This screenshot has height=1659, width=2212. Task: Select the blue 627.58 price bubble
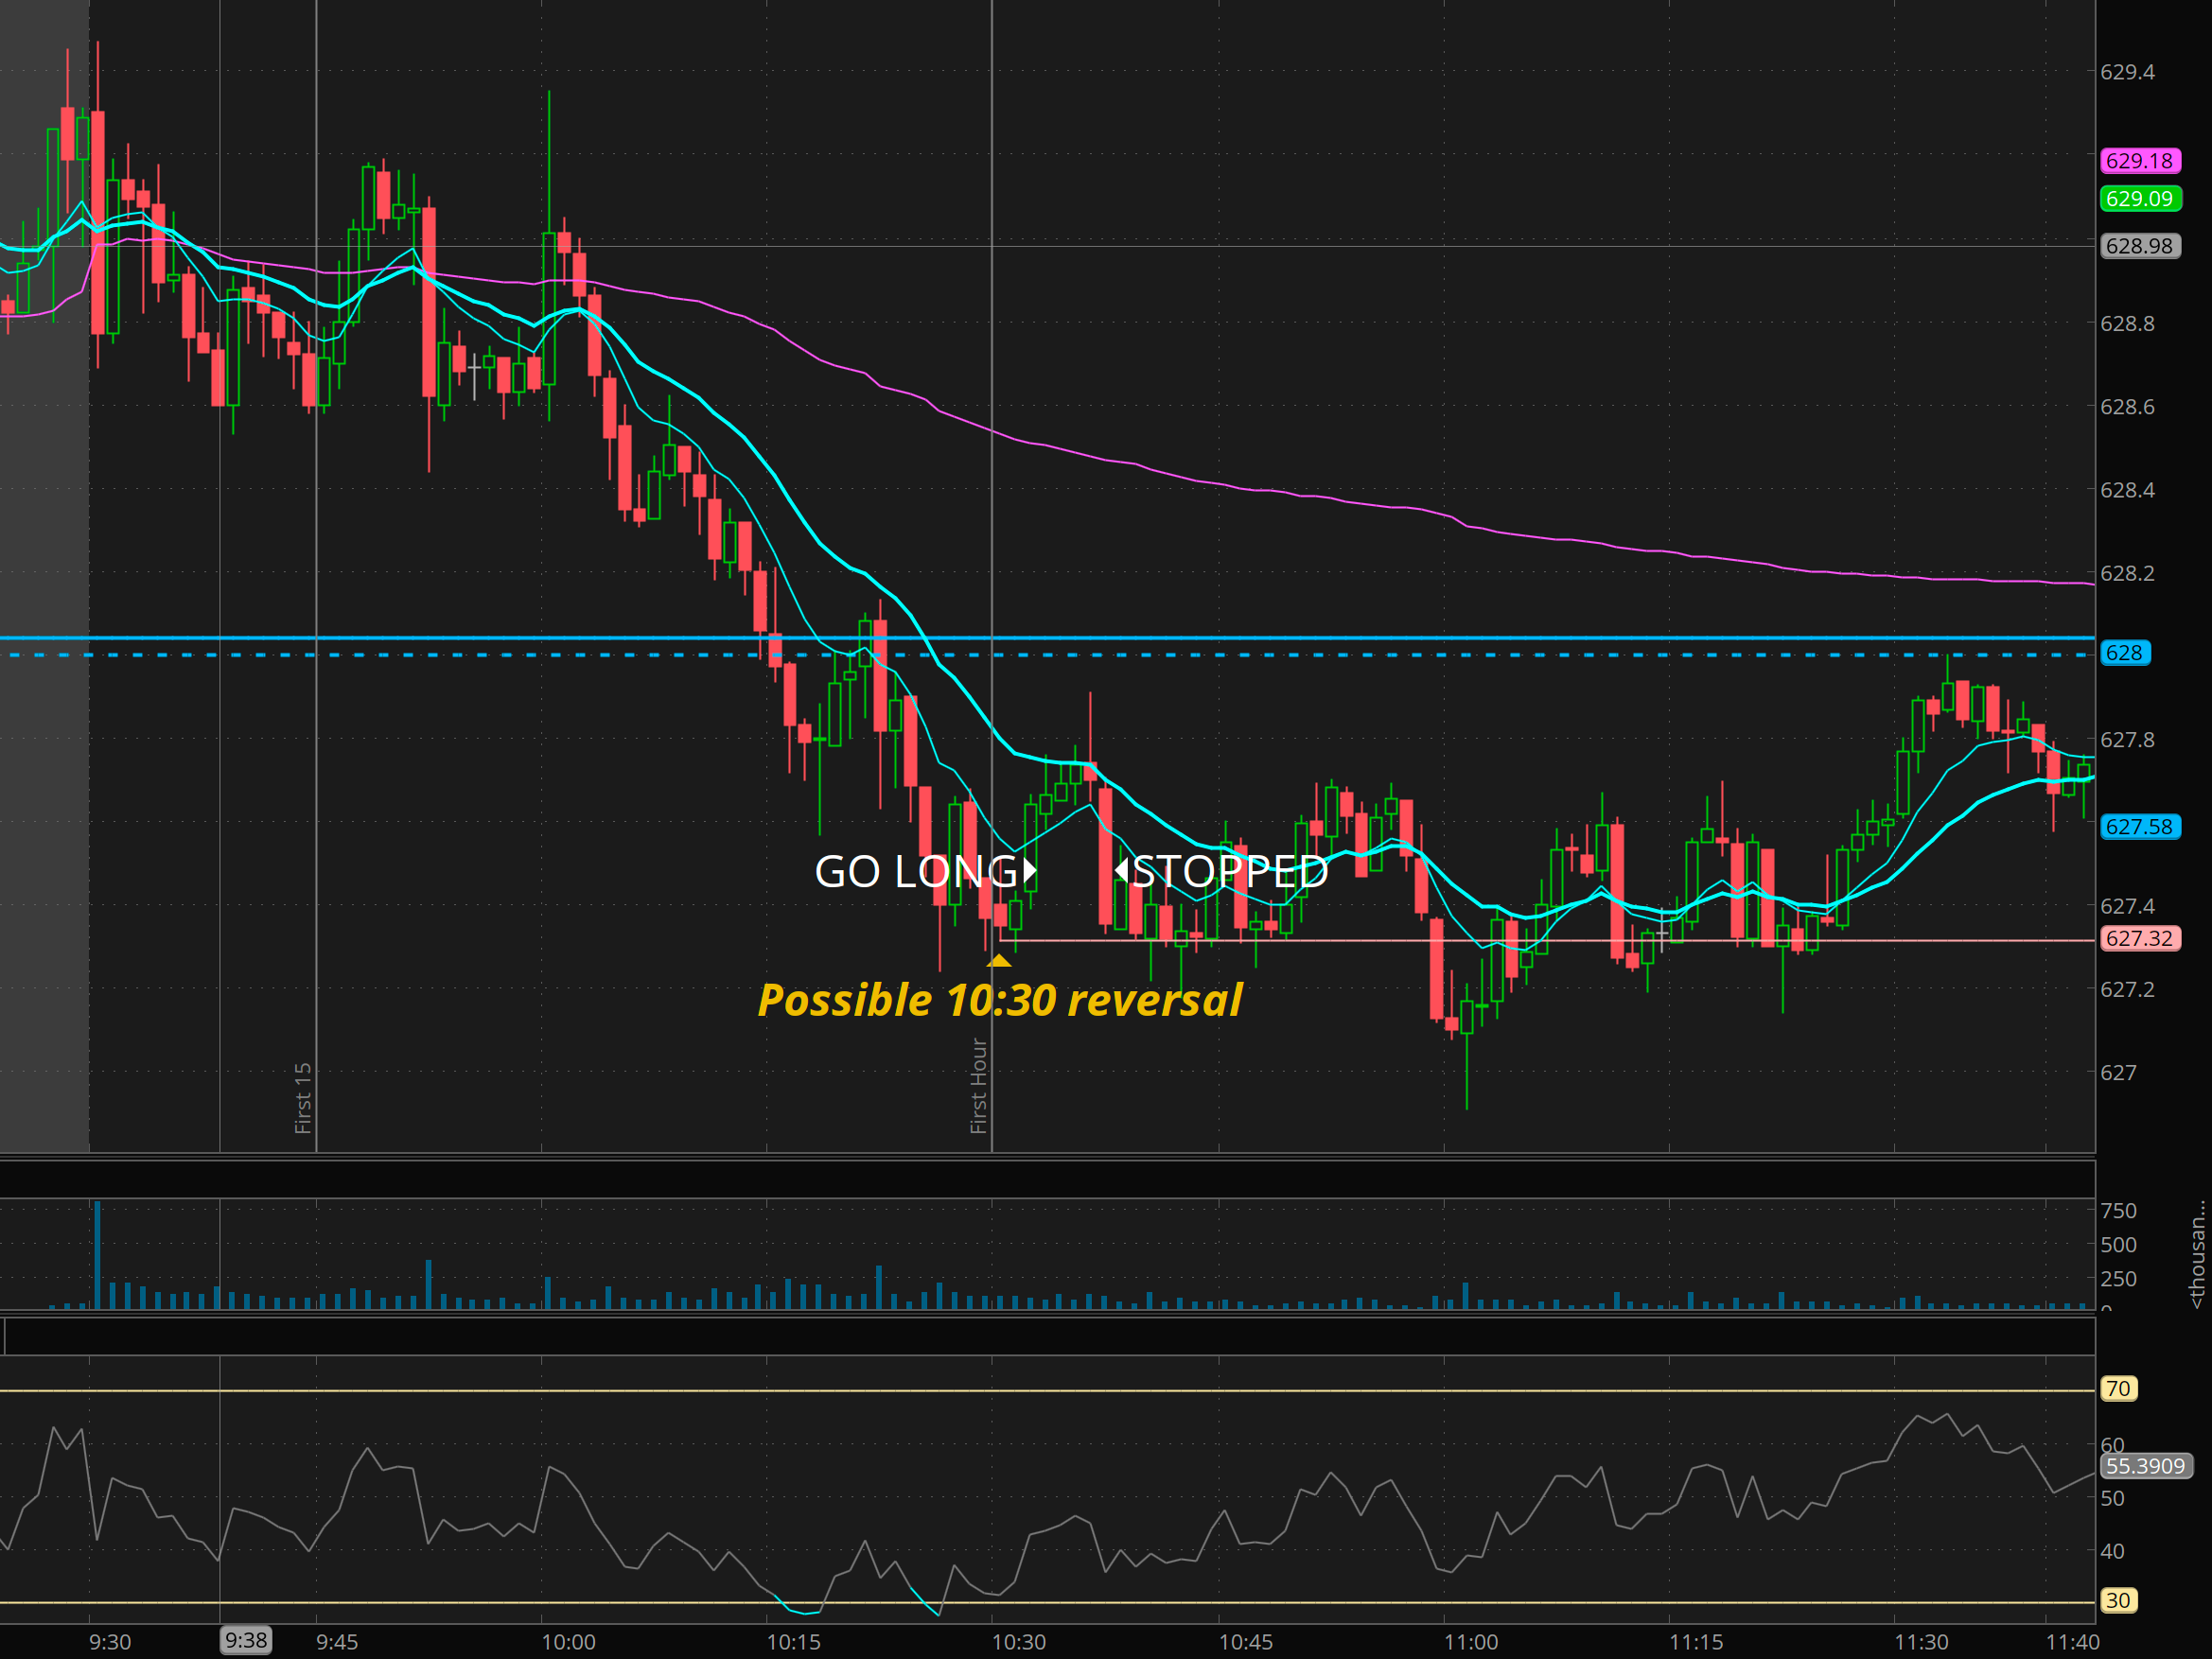tap(2139, 827)
